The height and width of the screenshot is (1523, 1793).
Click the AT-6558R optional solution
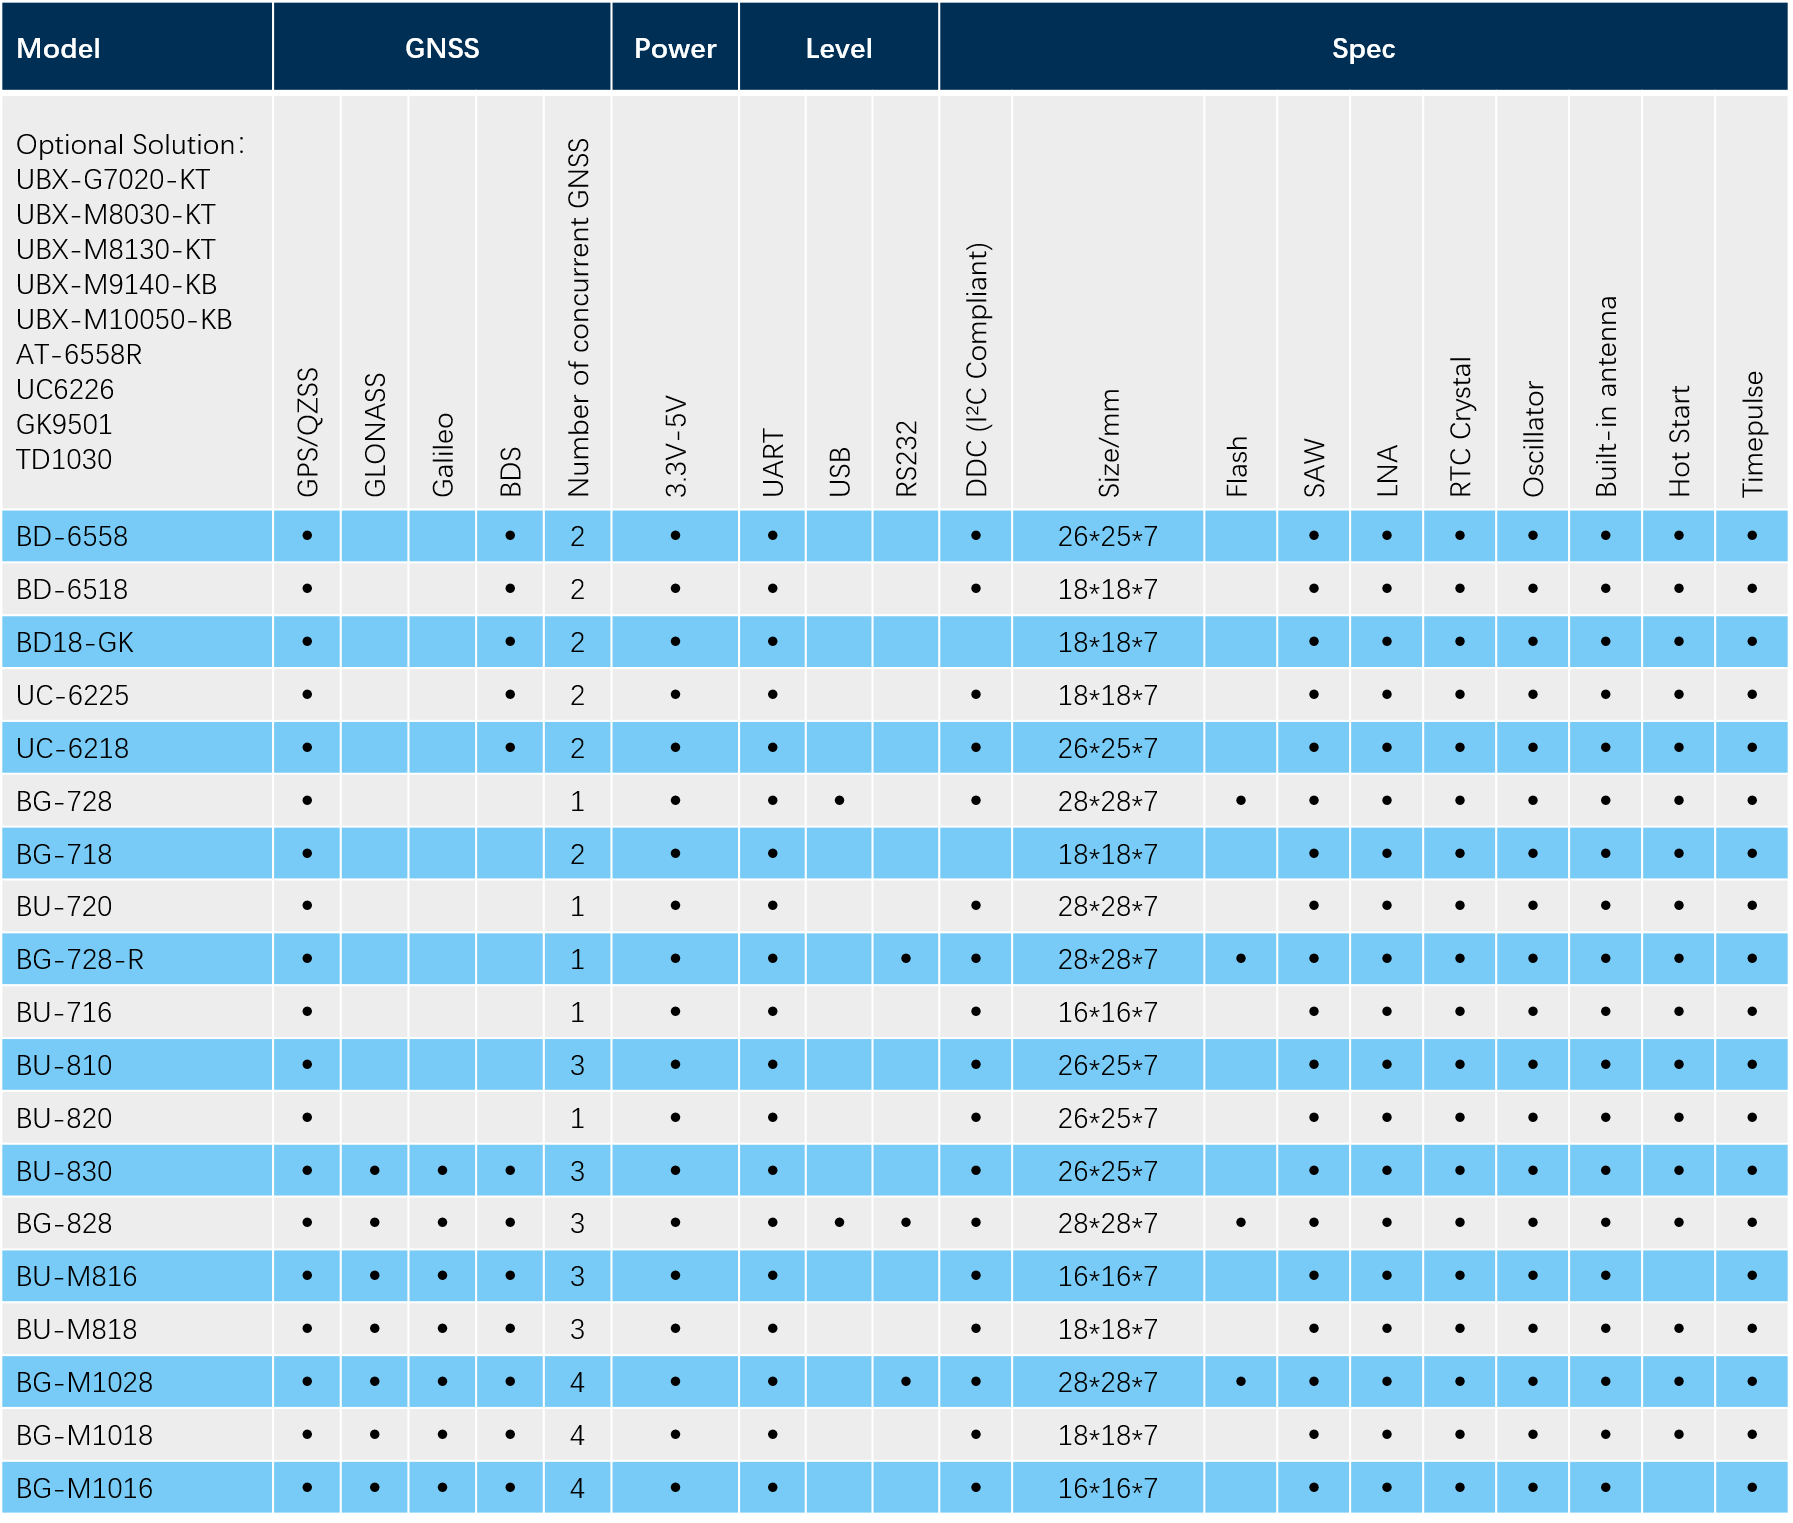pos(79,355)
